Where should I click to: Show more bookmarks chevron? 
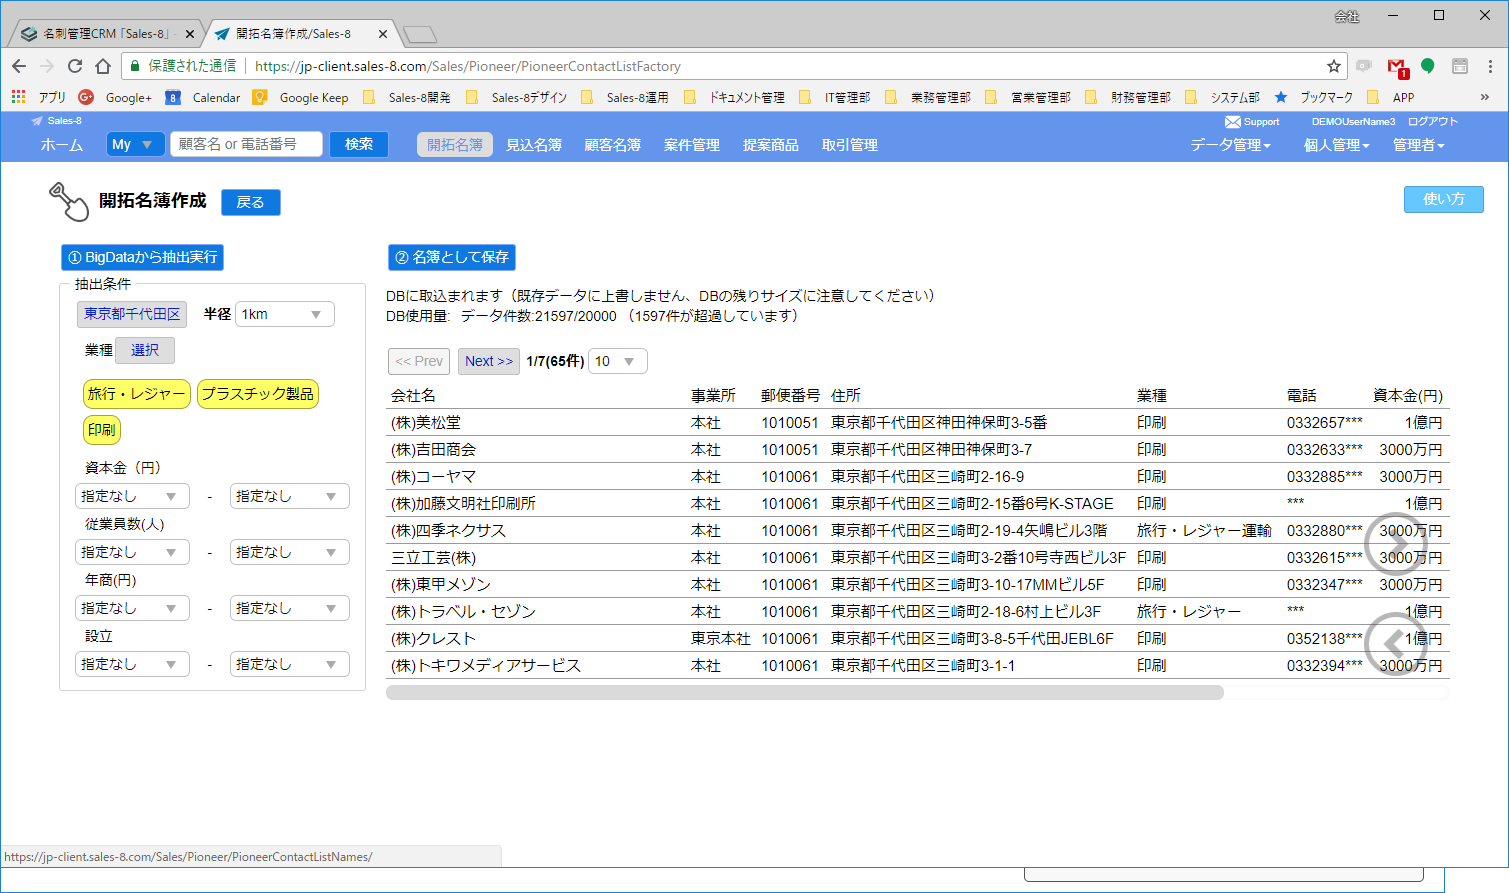(1484, 97)
